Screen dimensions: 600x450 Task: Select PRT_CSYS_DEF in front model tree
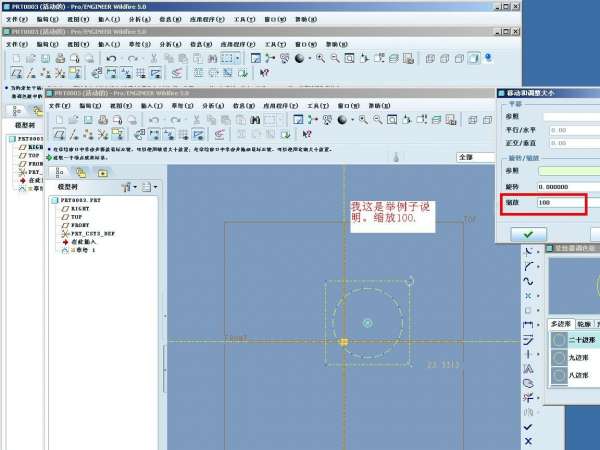tap(88, 233)
